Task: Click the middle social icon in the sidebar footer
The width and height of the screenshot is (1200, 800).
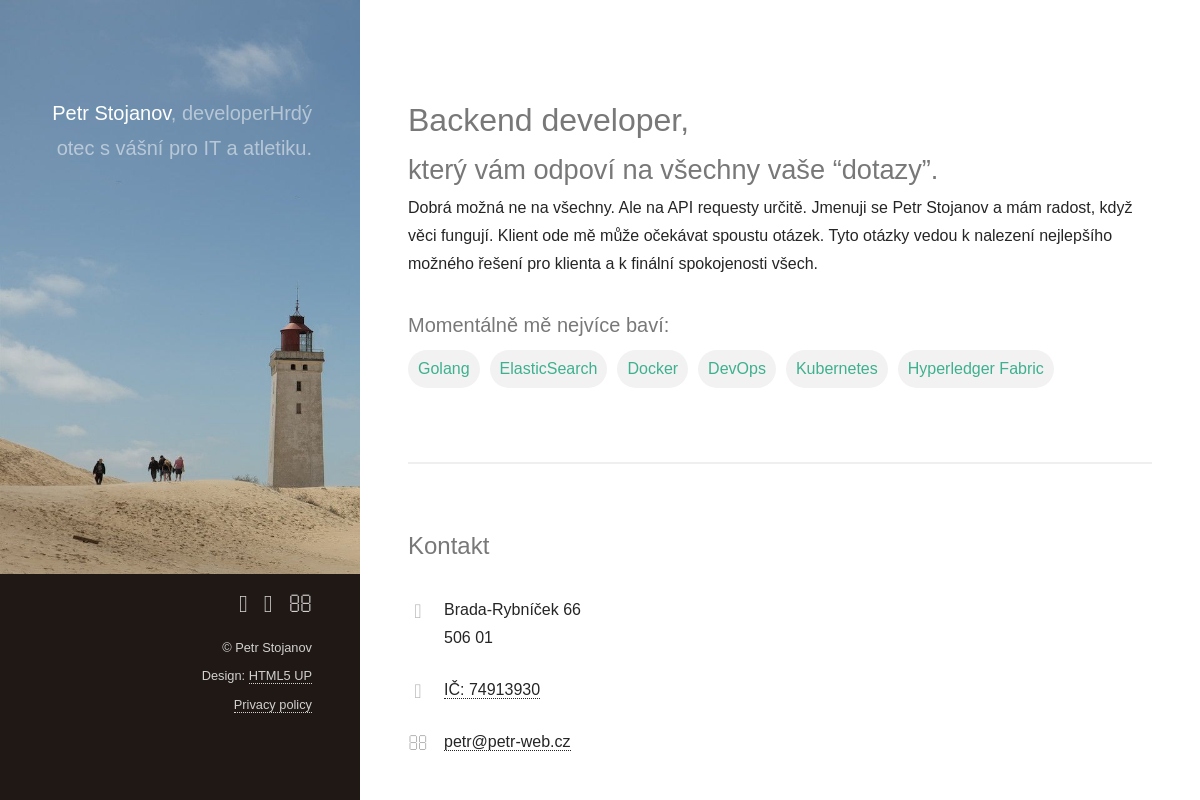Action: pos(268,604)
